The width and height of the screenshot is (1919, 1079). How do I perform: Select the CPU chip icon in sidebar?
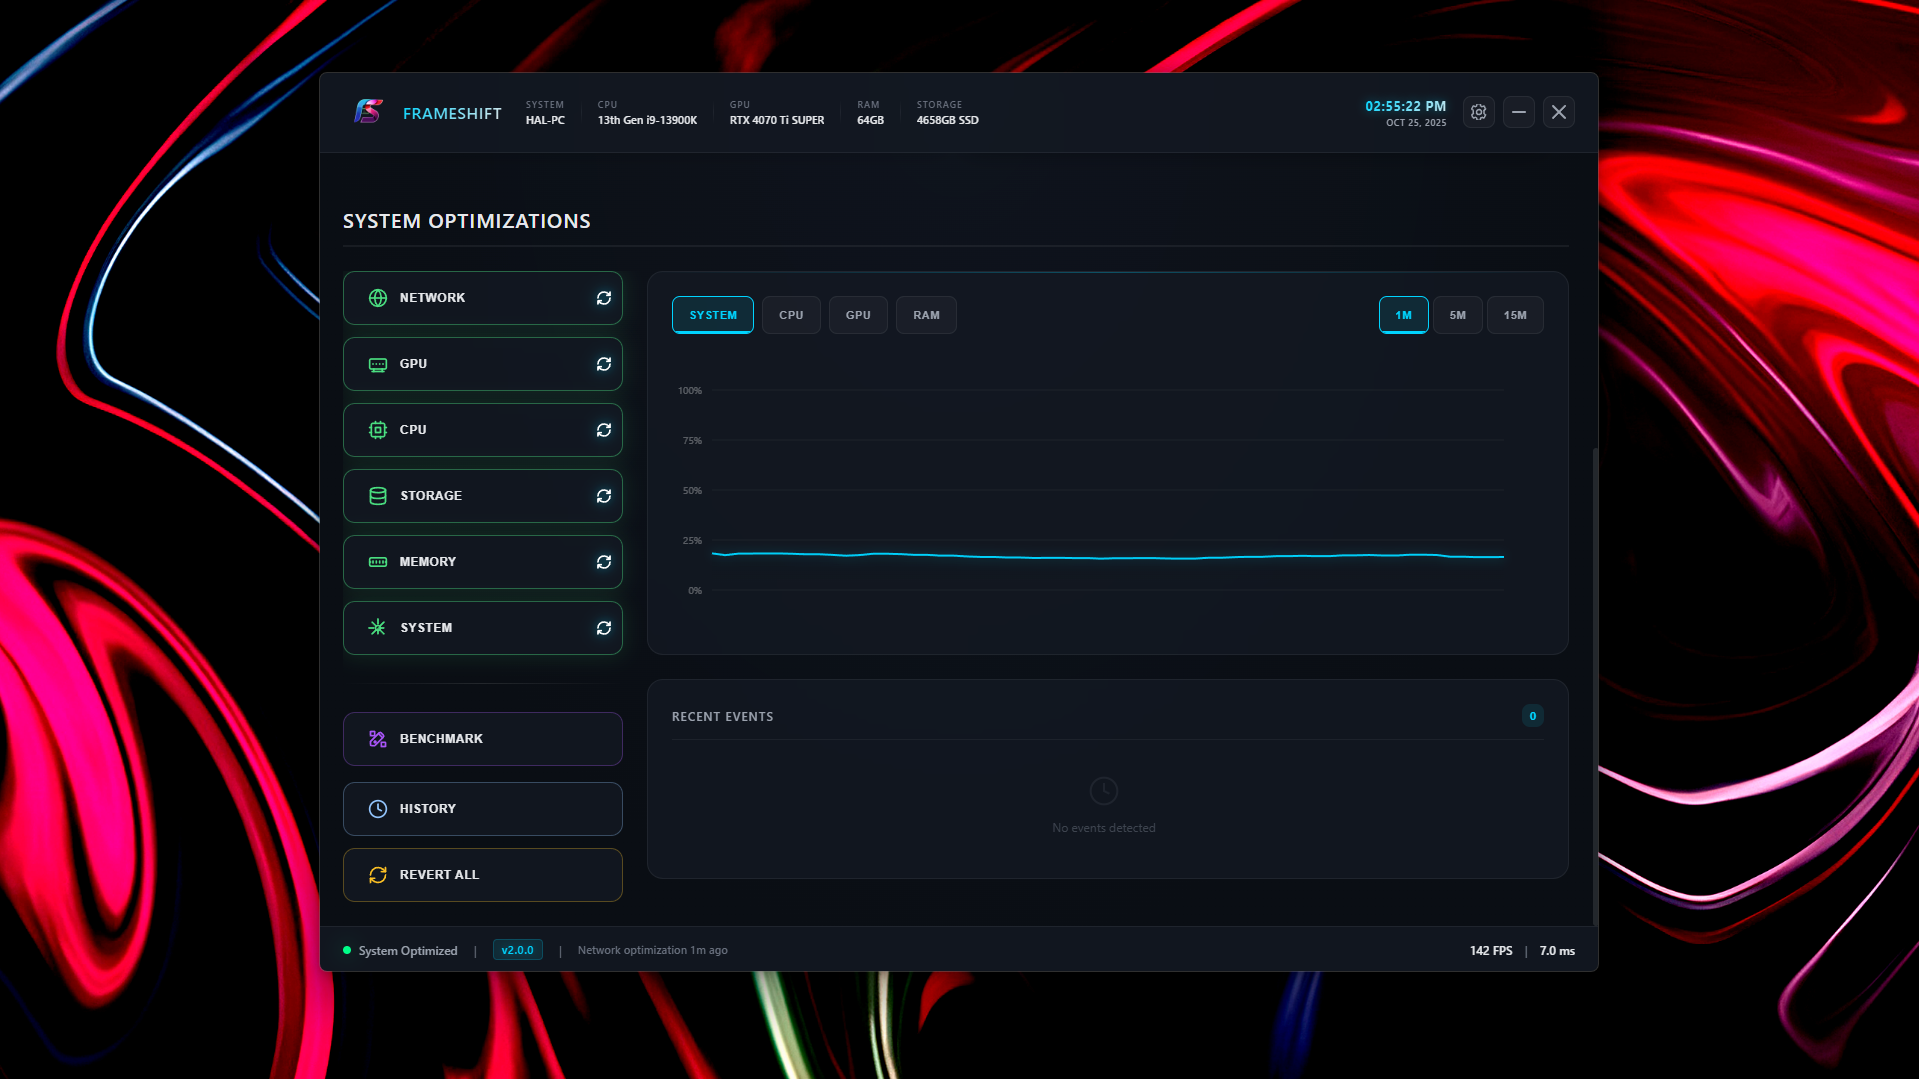tap(377, 429)
